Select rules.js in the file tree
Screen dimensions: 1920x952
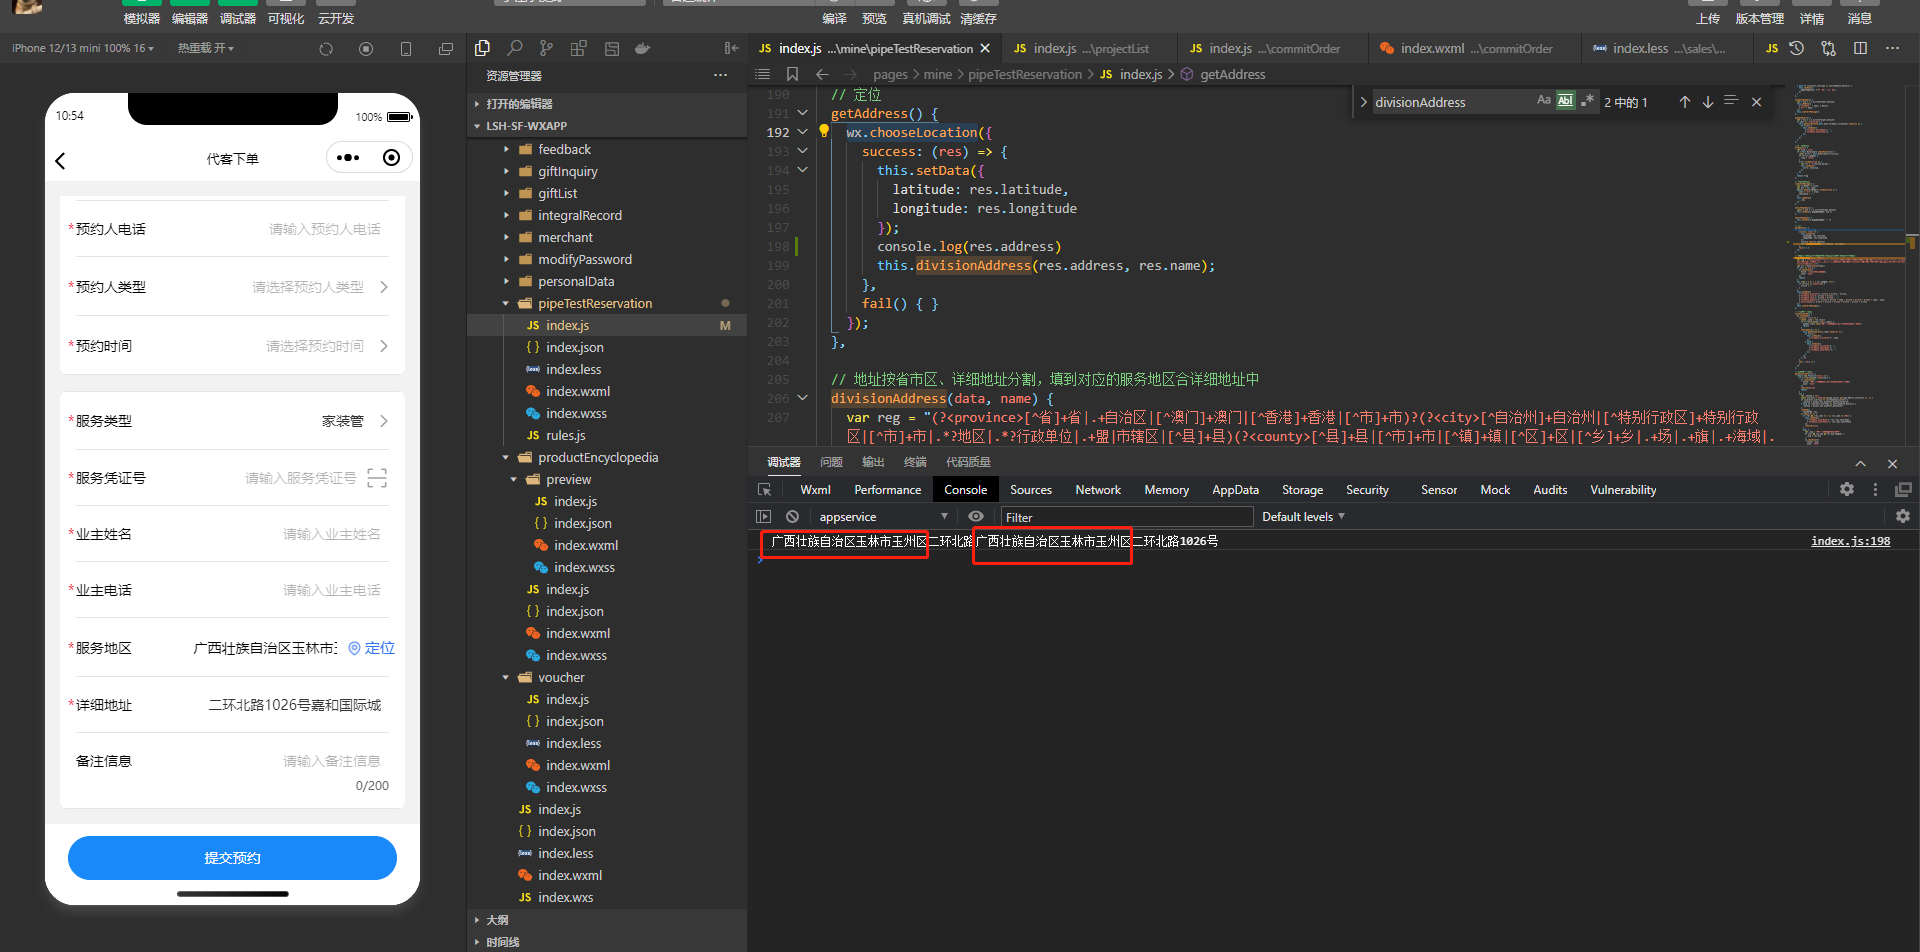point(565,435)
